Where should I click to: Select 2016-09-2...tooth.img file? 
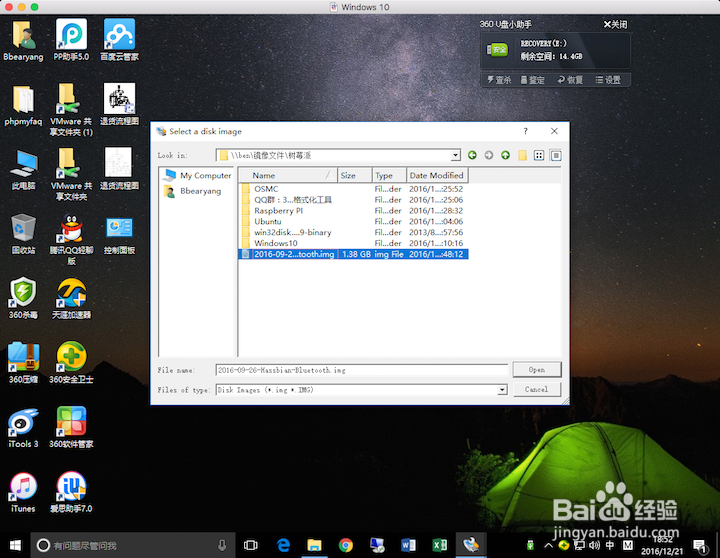[x=354, y=254]
